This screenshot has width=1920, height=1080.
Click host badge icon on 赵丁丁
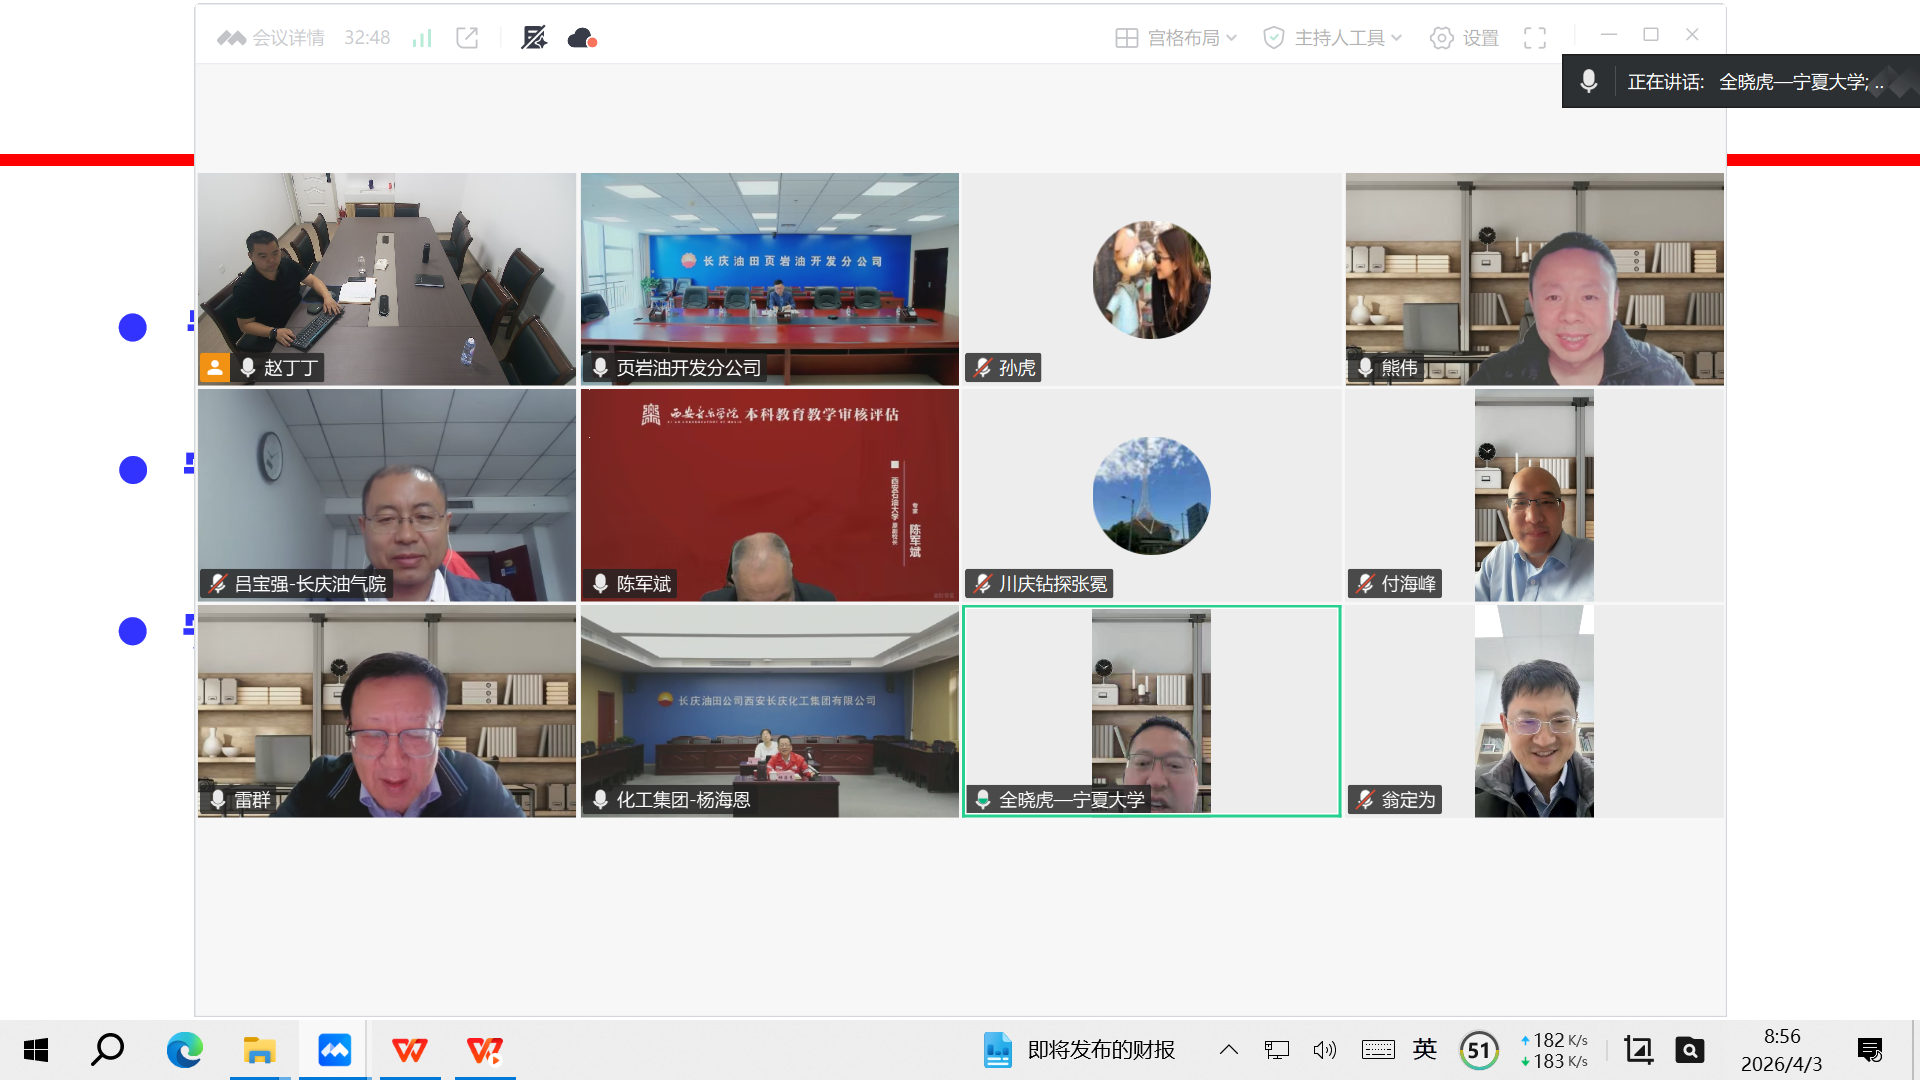(x=214, y=368)
